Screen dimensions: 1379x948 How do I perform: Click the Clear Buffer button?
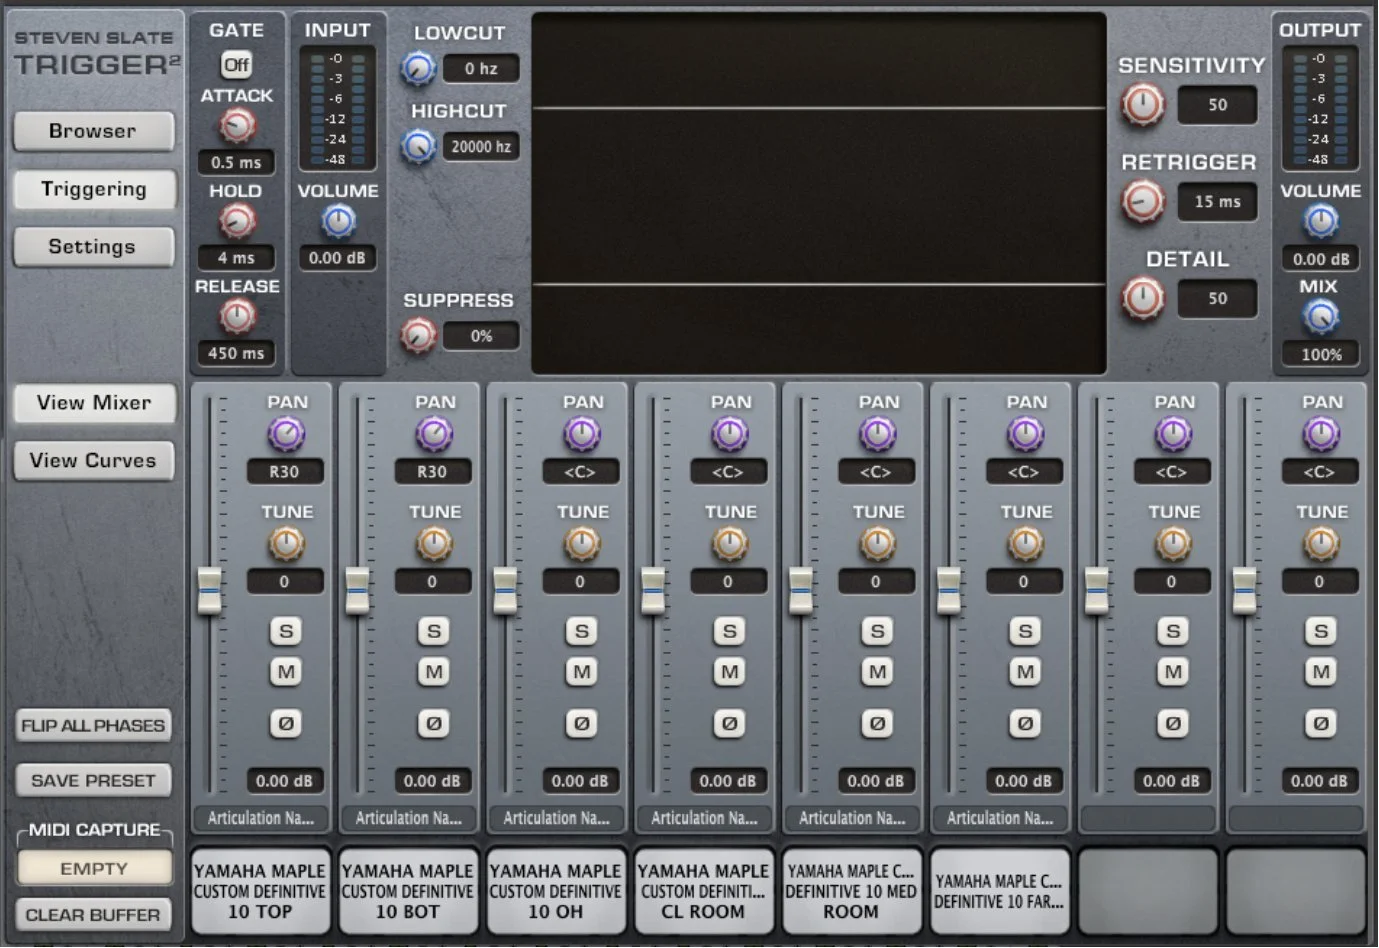click(93, 915)
